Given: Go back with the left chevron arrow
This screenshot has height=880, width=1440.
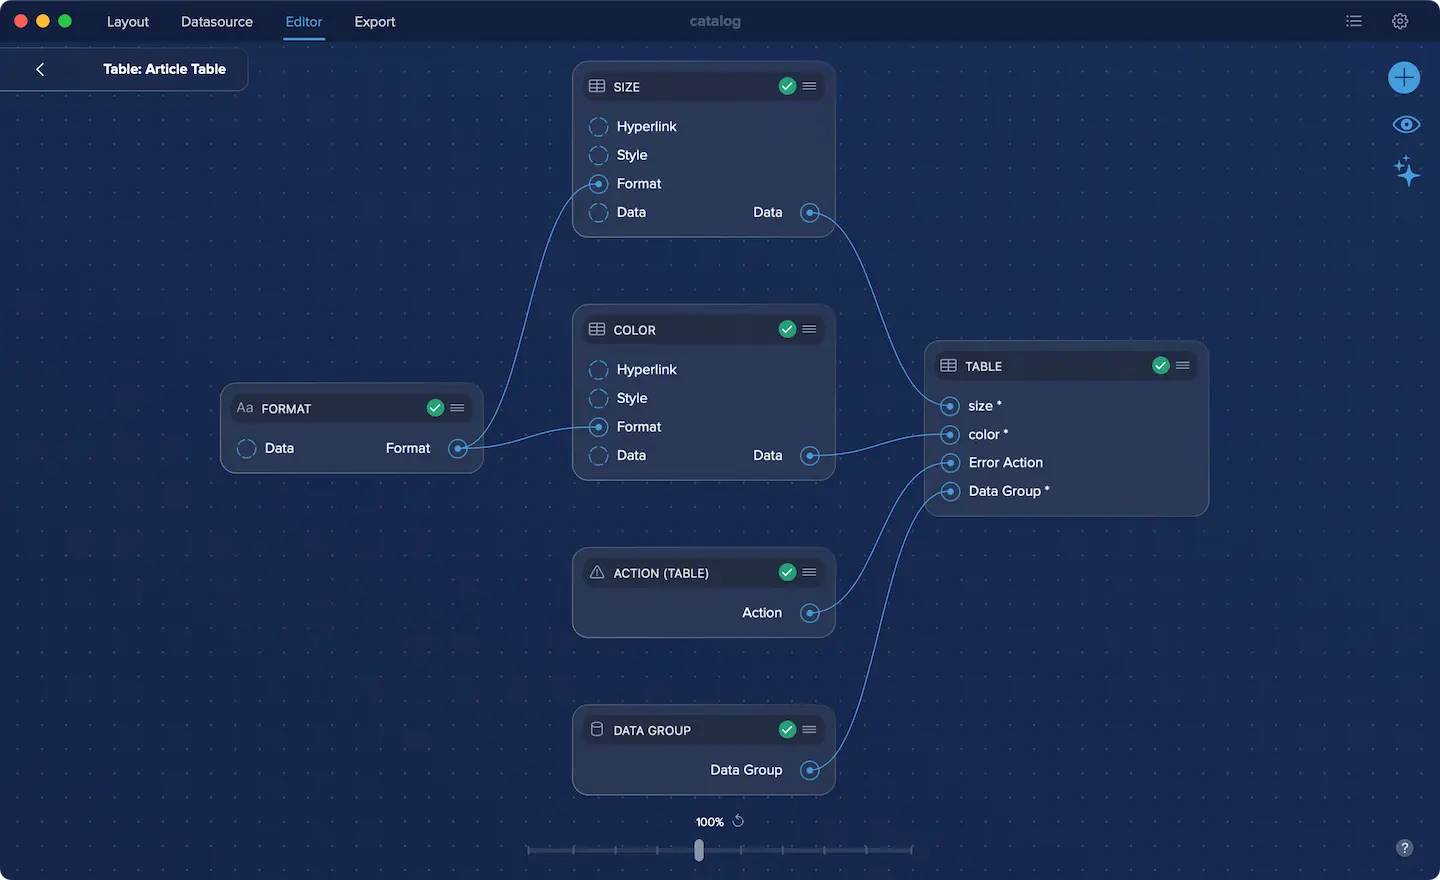Looking at the screenshot, I should pyautogui.click(x=40, y=69).
